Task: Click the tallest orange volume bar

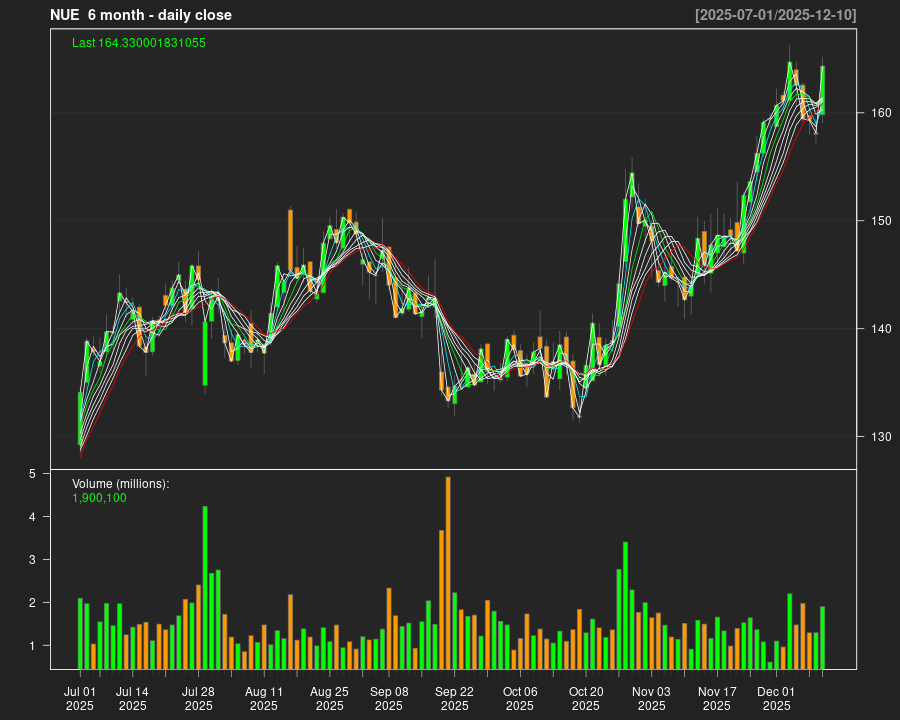Action: 448,572
